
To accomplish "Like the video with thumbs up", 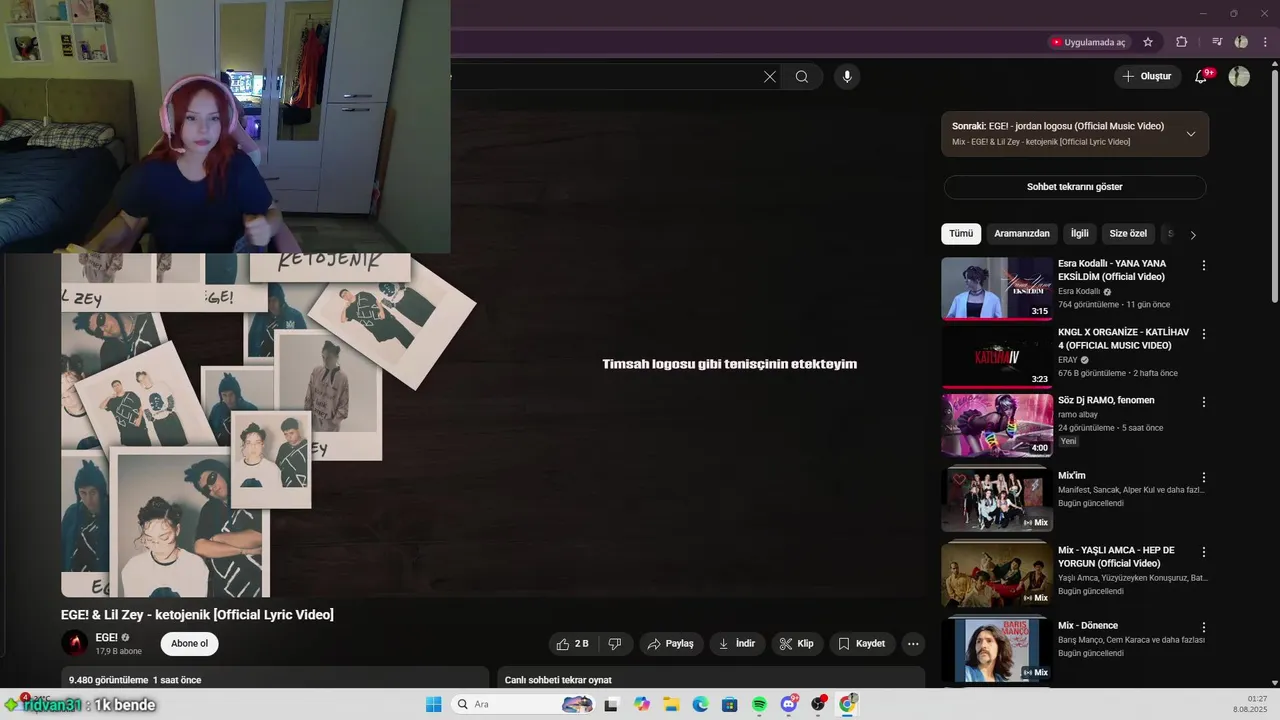I will coord(573,644).
